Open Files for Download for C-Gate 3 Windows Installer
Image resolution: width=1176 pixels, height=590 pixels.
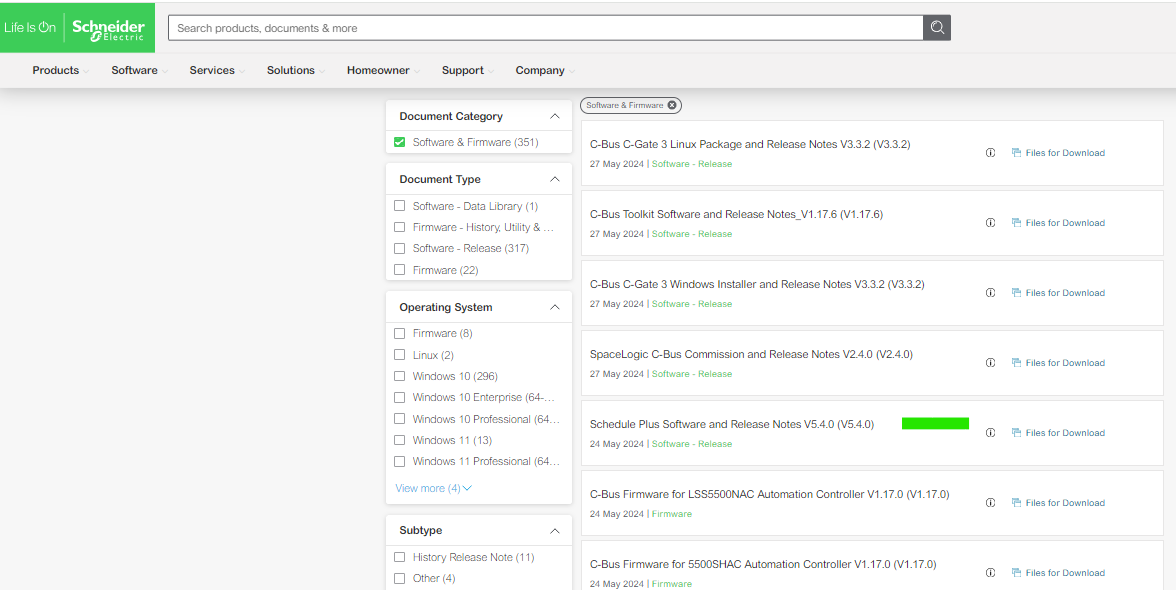click(1058, 292)
